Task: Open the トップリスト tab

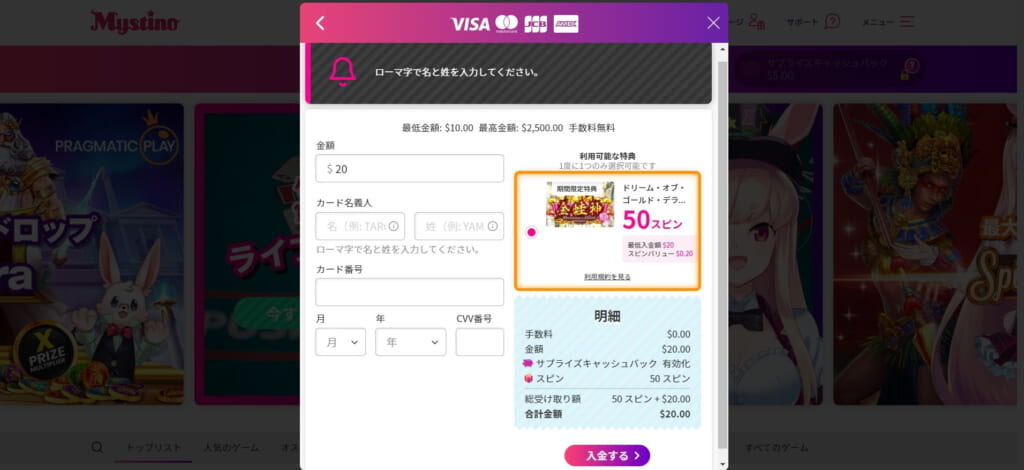Action: 153,448
